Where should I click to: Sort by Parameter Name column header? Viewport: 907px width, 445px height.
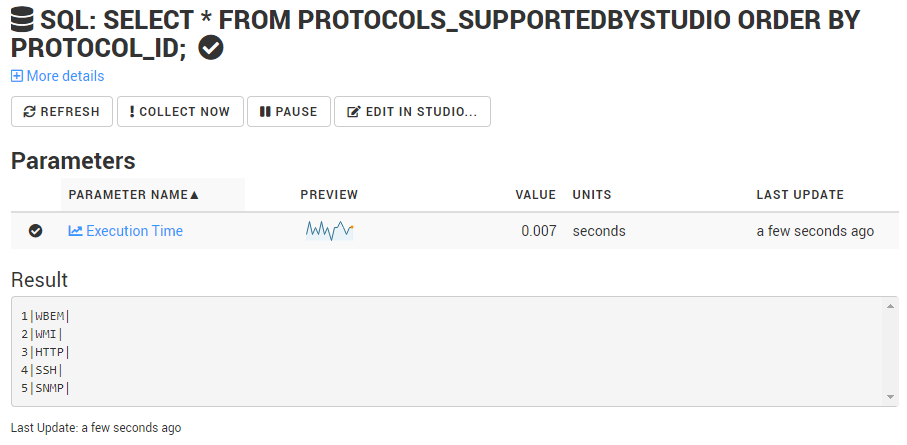click(134, 195)
